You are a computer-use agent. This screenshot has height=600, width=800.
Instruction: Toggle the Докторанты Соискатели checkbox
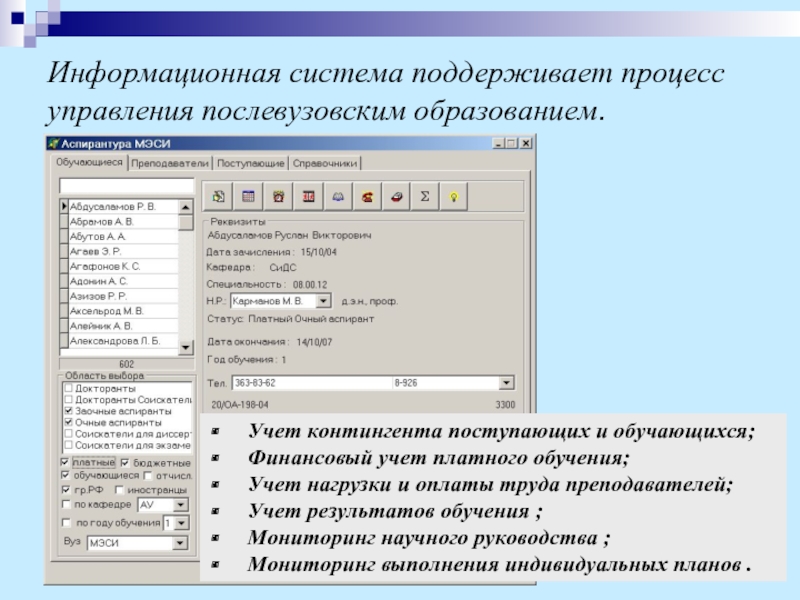click(x=69, y=399)
